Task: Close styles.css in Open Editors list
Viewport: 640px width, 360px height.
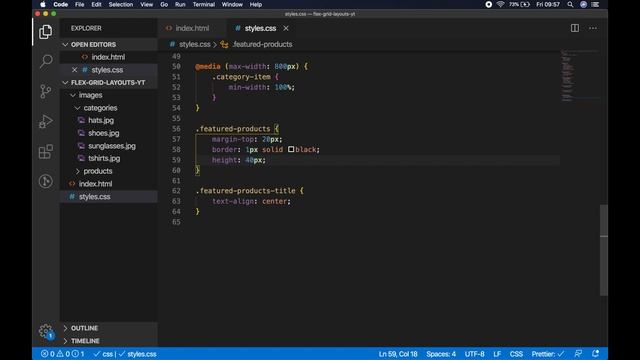Action: pyautogui.click(x=74, y=70)
